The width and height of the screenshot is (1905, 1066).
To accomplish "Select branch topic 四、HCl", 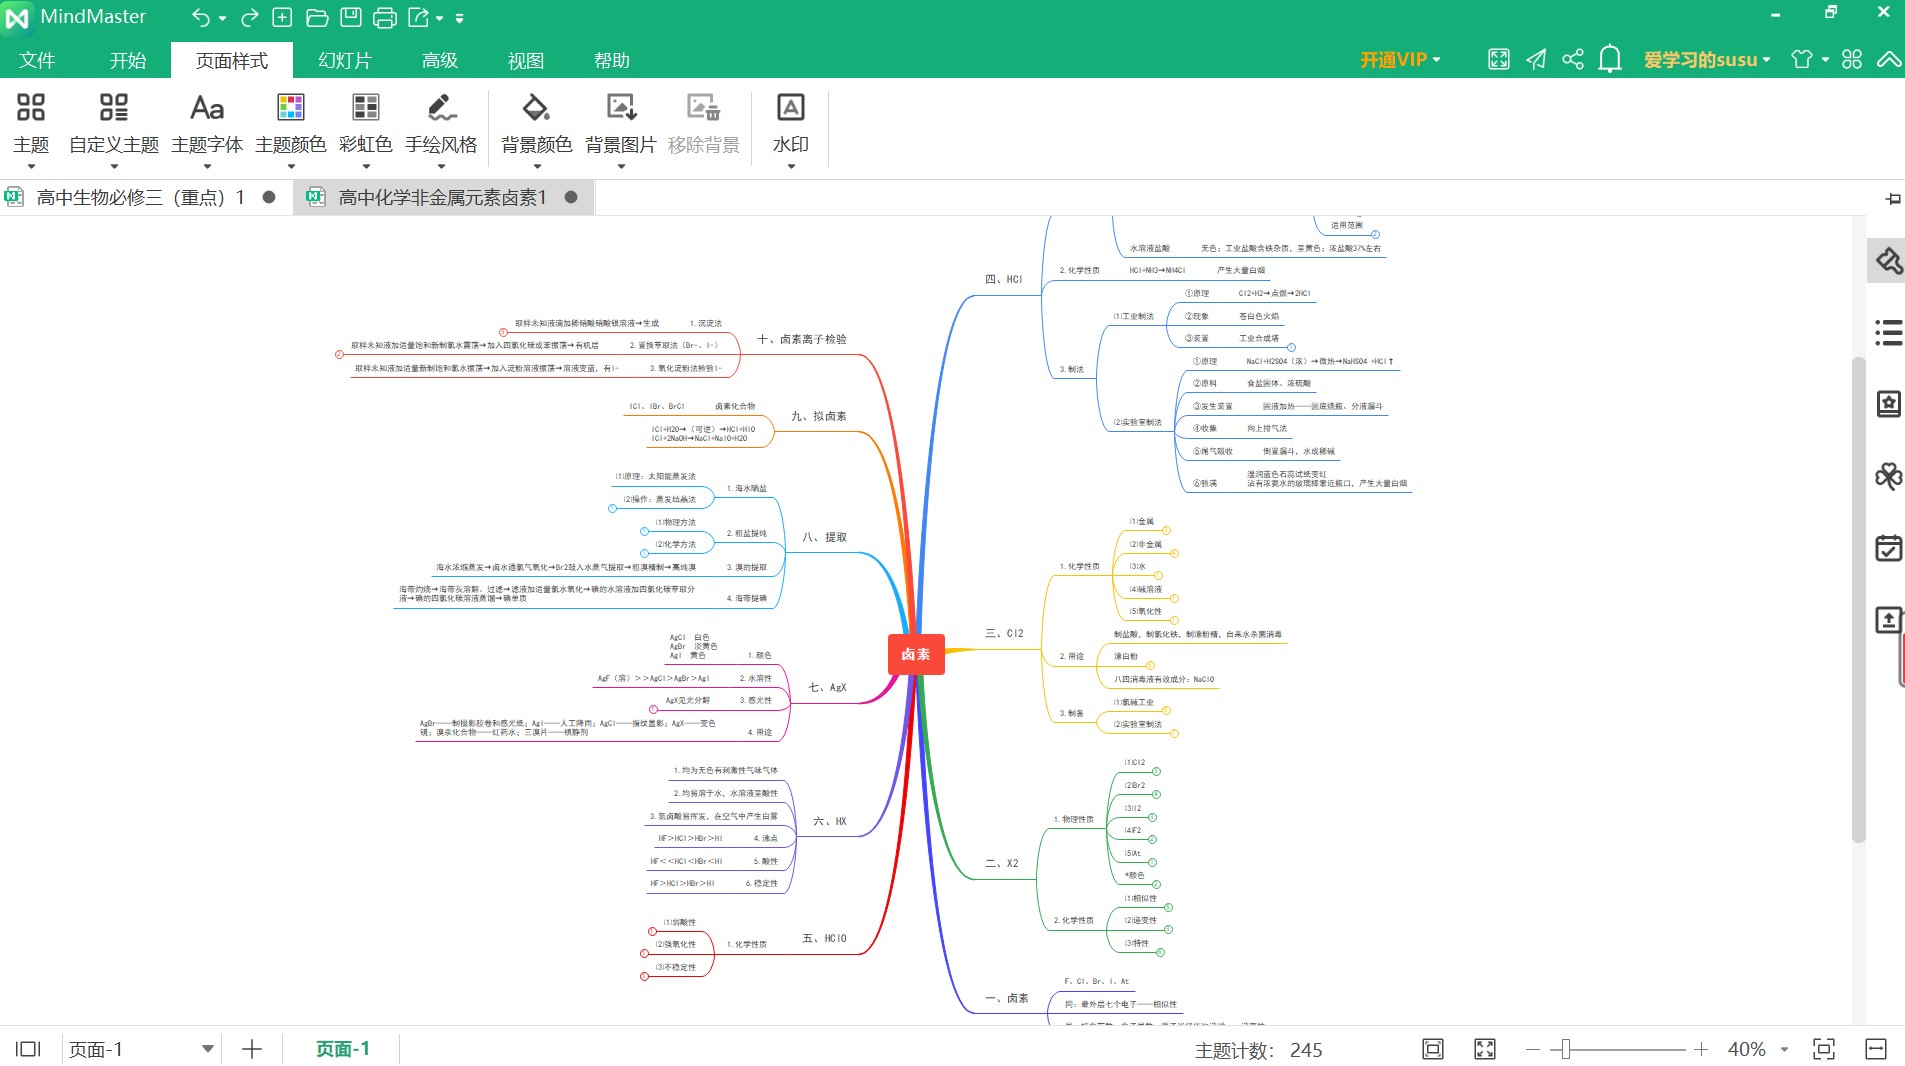I will (1004, 279).
